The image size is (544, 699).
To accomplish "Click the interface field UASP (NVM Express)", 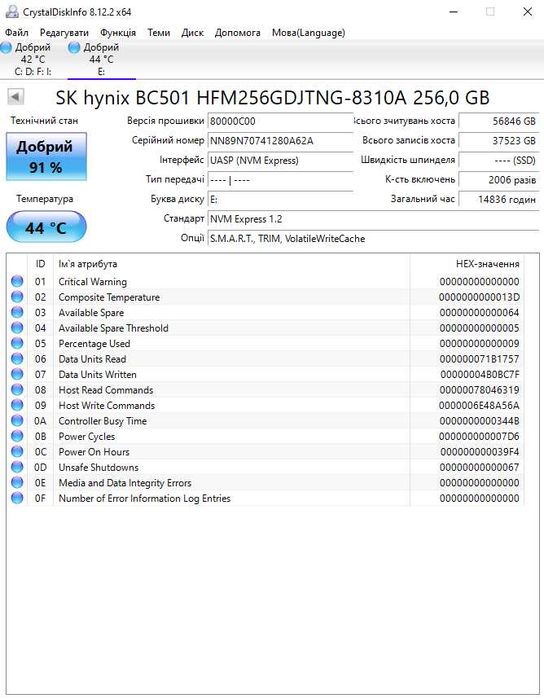I will 280,160.
